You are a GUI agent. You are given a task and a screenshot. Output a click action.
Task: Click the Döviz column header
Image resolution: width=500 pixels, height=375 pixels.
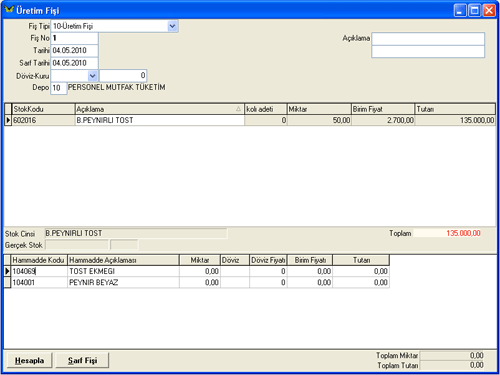[235, 260]
